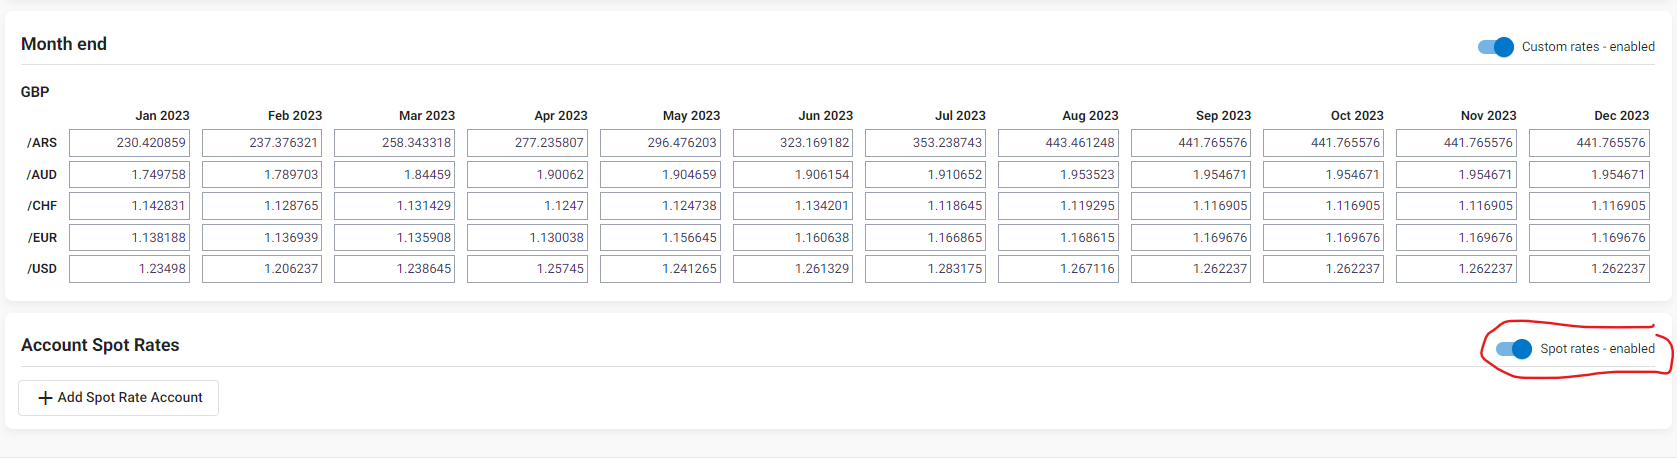The width and height of the screenshot is (1677, 458).
Task: Click the ARS Apr 2023 field 277.235807
Action: point(527,143)
